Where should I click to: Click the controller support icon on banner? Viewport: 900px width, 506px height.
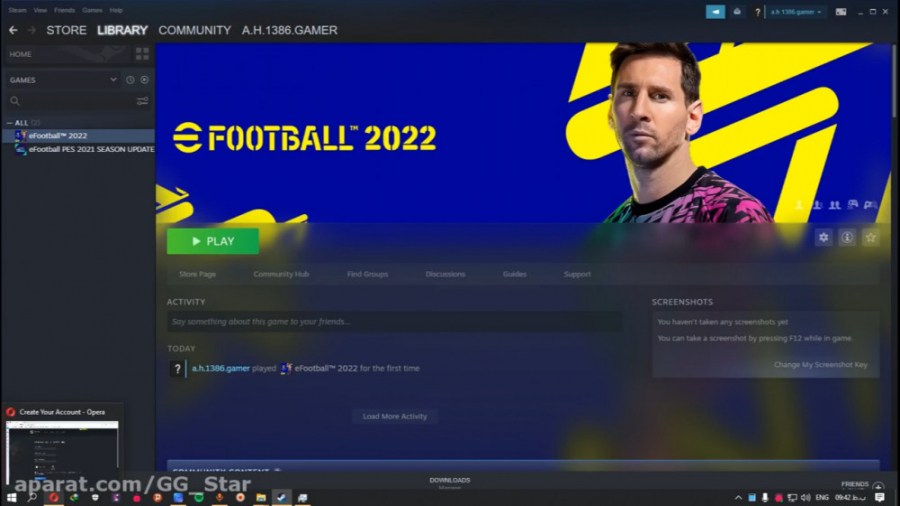871,205
